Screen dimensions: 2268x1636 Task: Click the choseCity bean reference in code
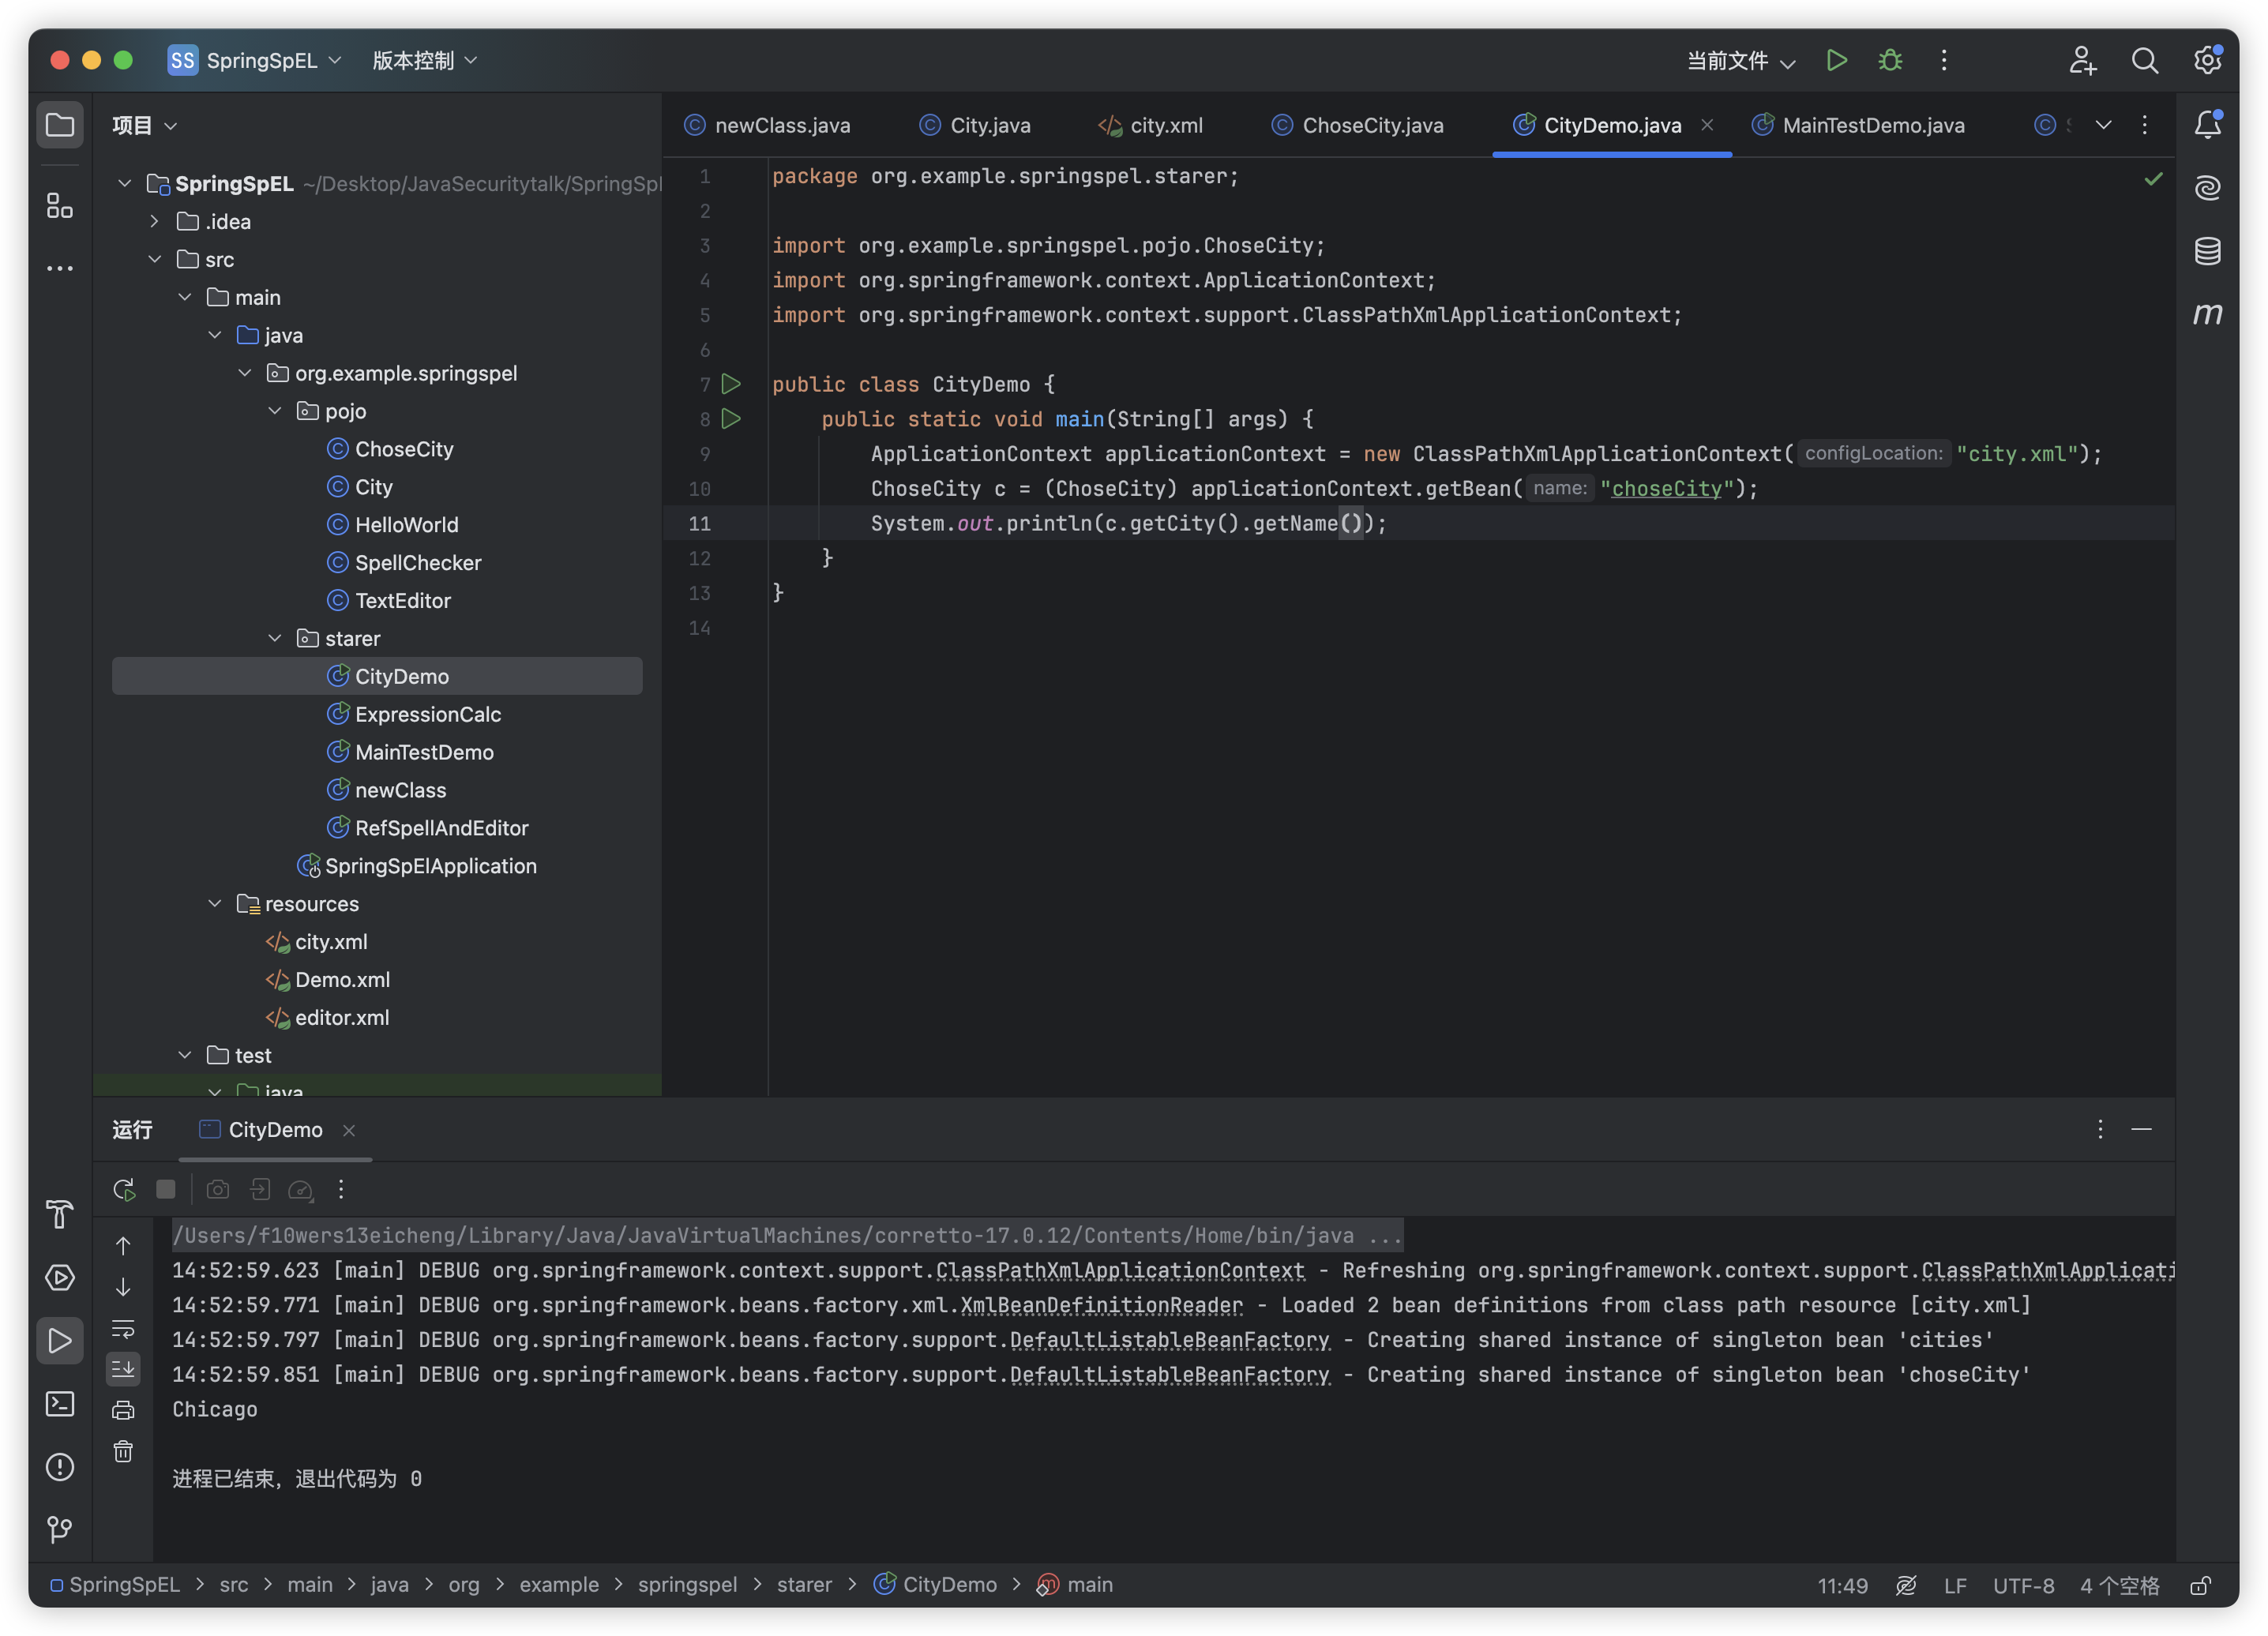(1666, 488)
